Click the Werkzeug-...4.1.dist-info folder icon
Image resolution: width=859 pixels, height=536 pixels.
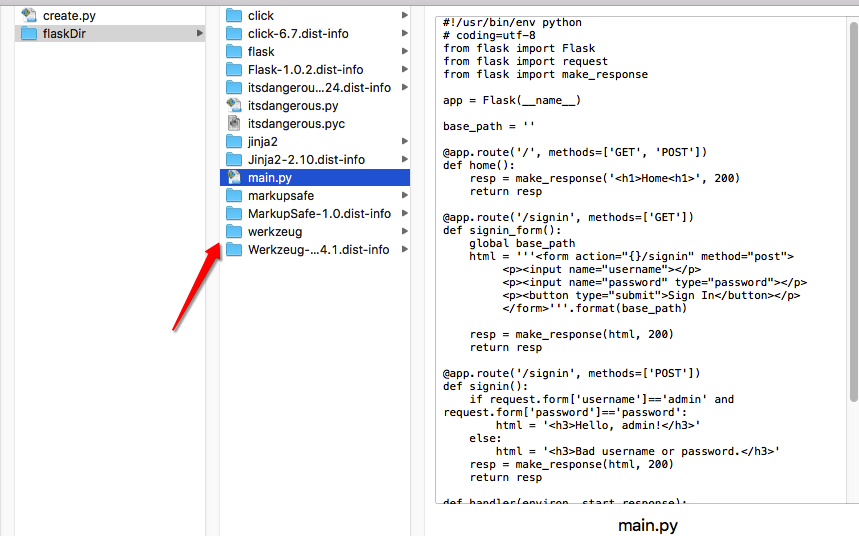coord(234,249)
